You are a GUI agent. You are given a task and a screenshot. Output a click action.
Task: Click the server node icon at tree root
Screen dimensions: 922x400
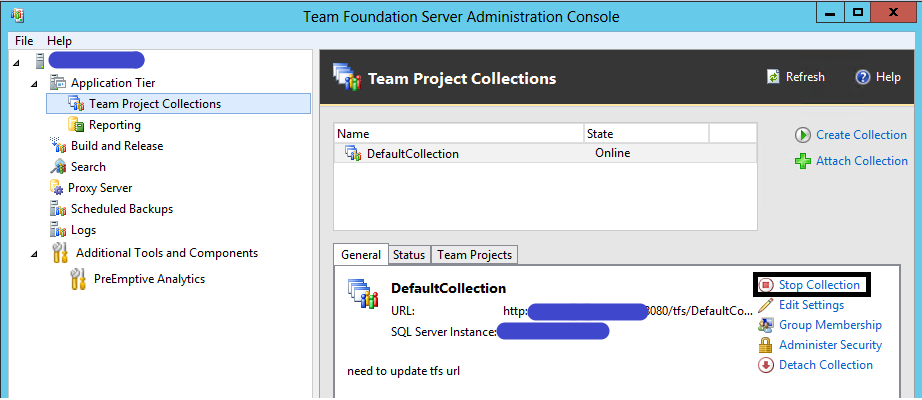40,60
